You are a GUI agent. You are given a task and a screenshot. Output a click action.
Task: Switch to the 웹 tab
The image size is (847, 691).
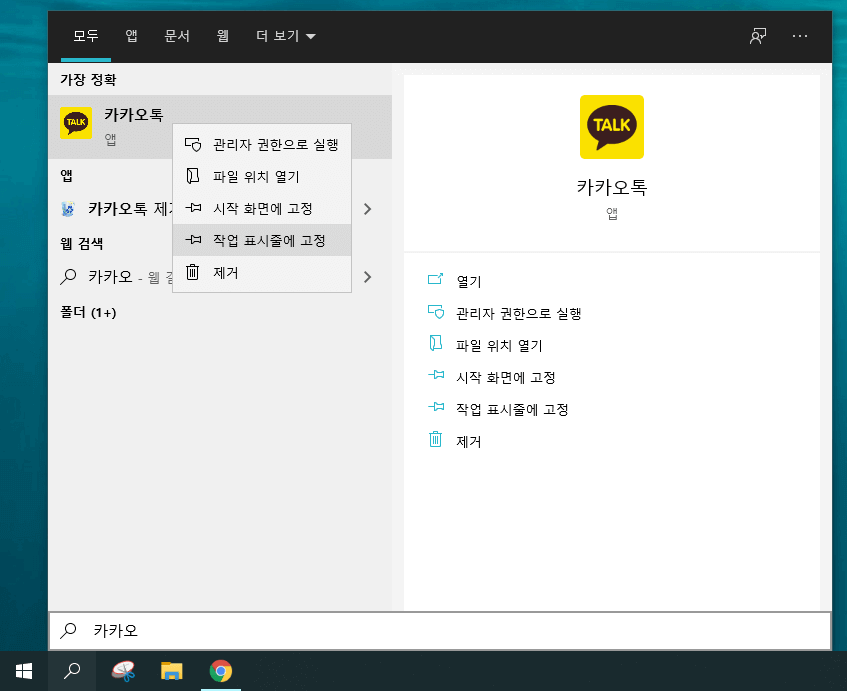(x=223, y=36)
